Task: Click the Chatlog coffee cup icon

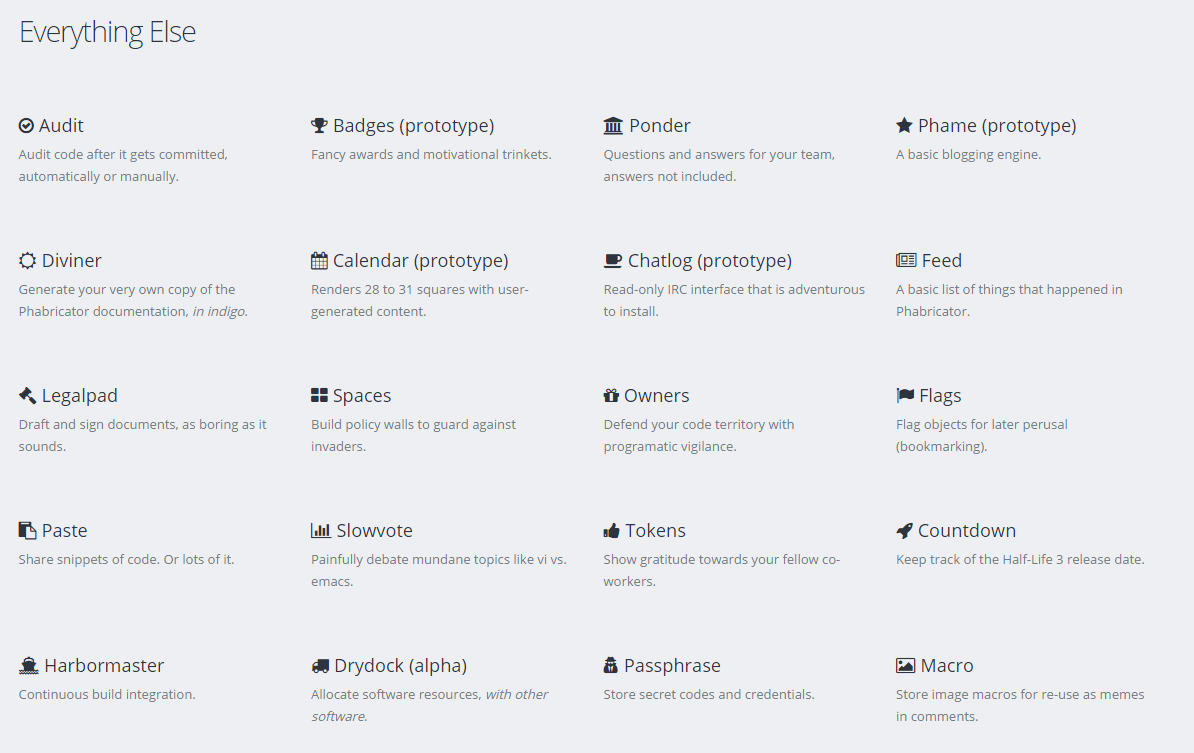Action: [x=613, y=260]
